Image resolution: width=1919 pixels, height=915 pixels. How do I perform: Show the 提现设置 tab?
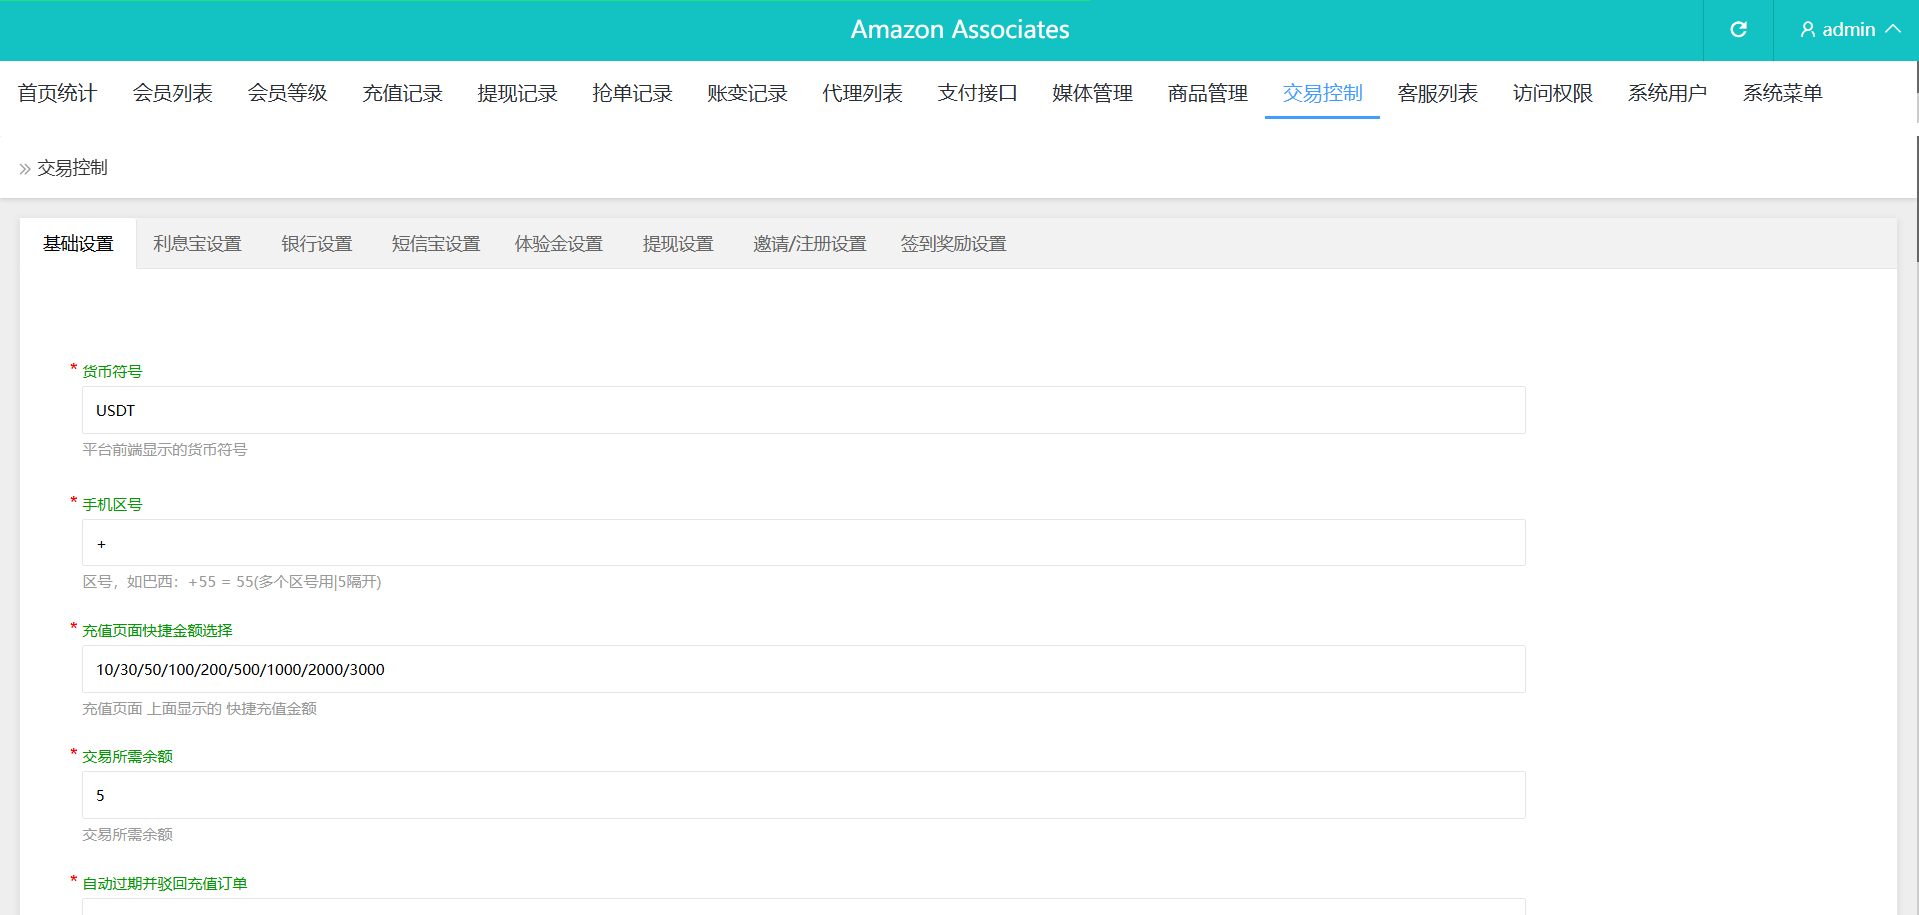pos(678,244)
